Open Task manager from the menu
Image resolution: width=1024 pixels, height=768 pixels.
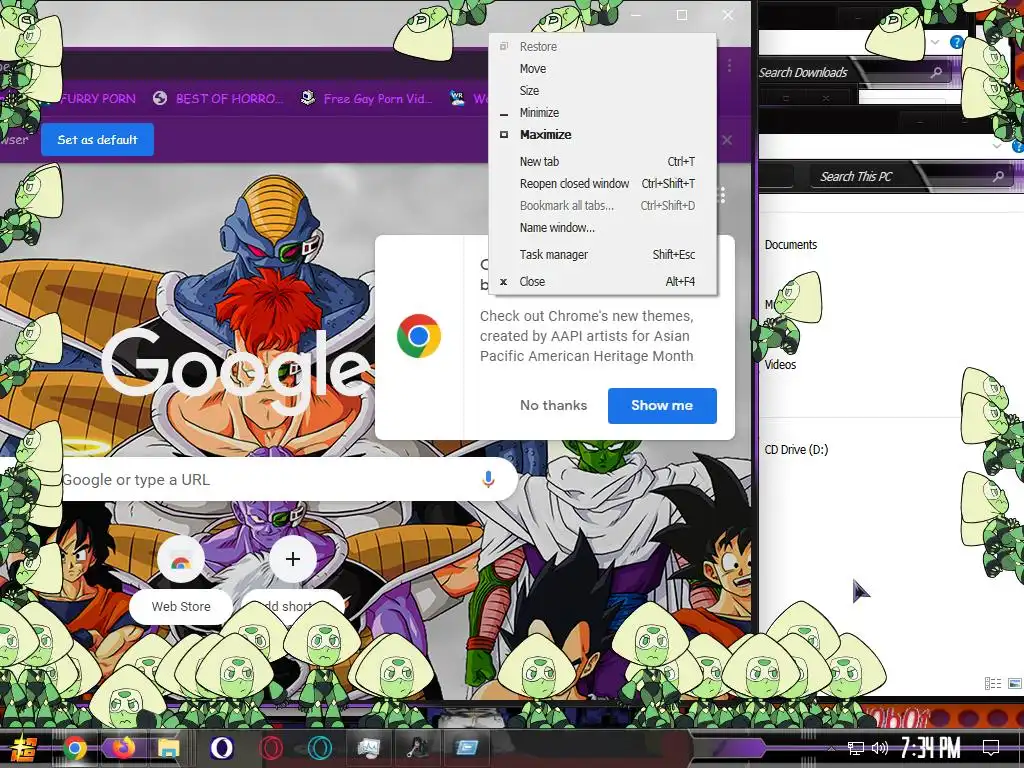click(x=601, y=255)
